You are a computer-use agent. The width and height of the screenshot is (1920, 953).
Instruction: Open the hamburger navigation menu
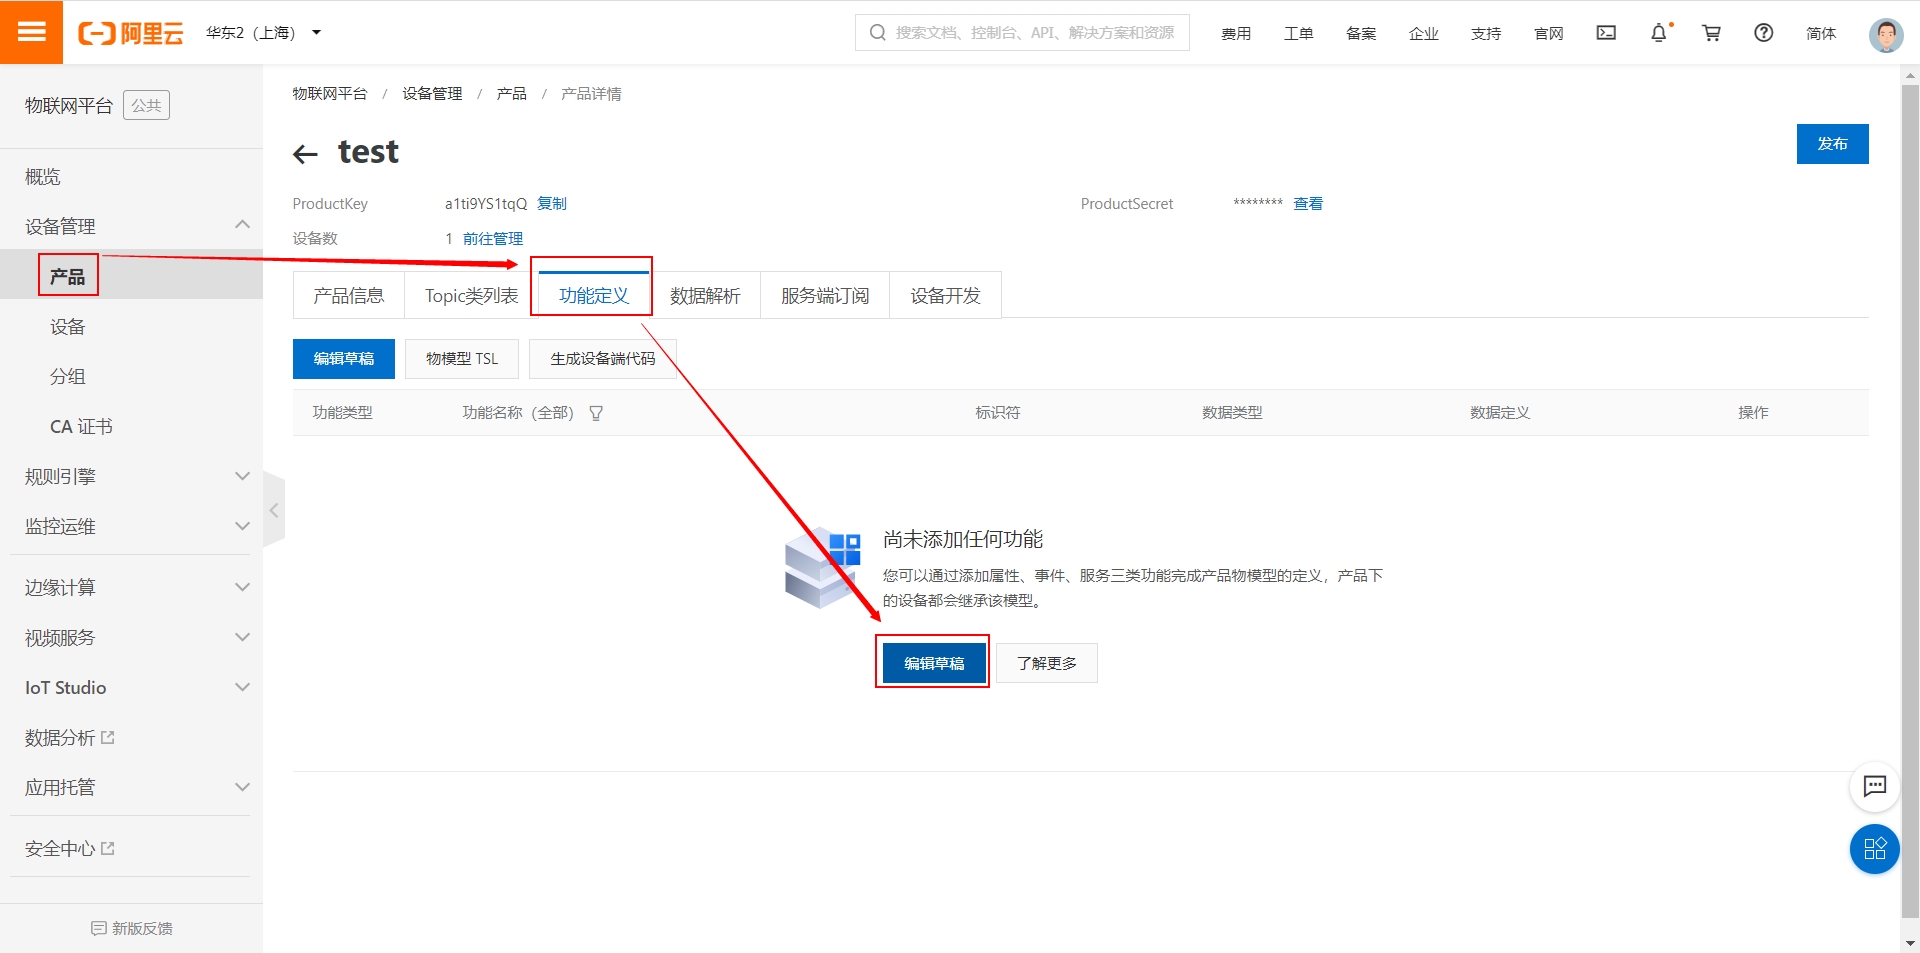[31, 31]
